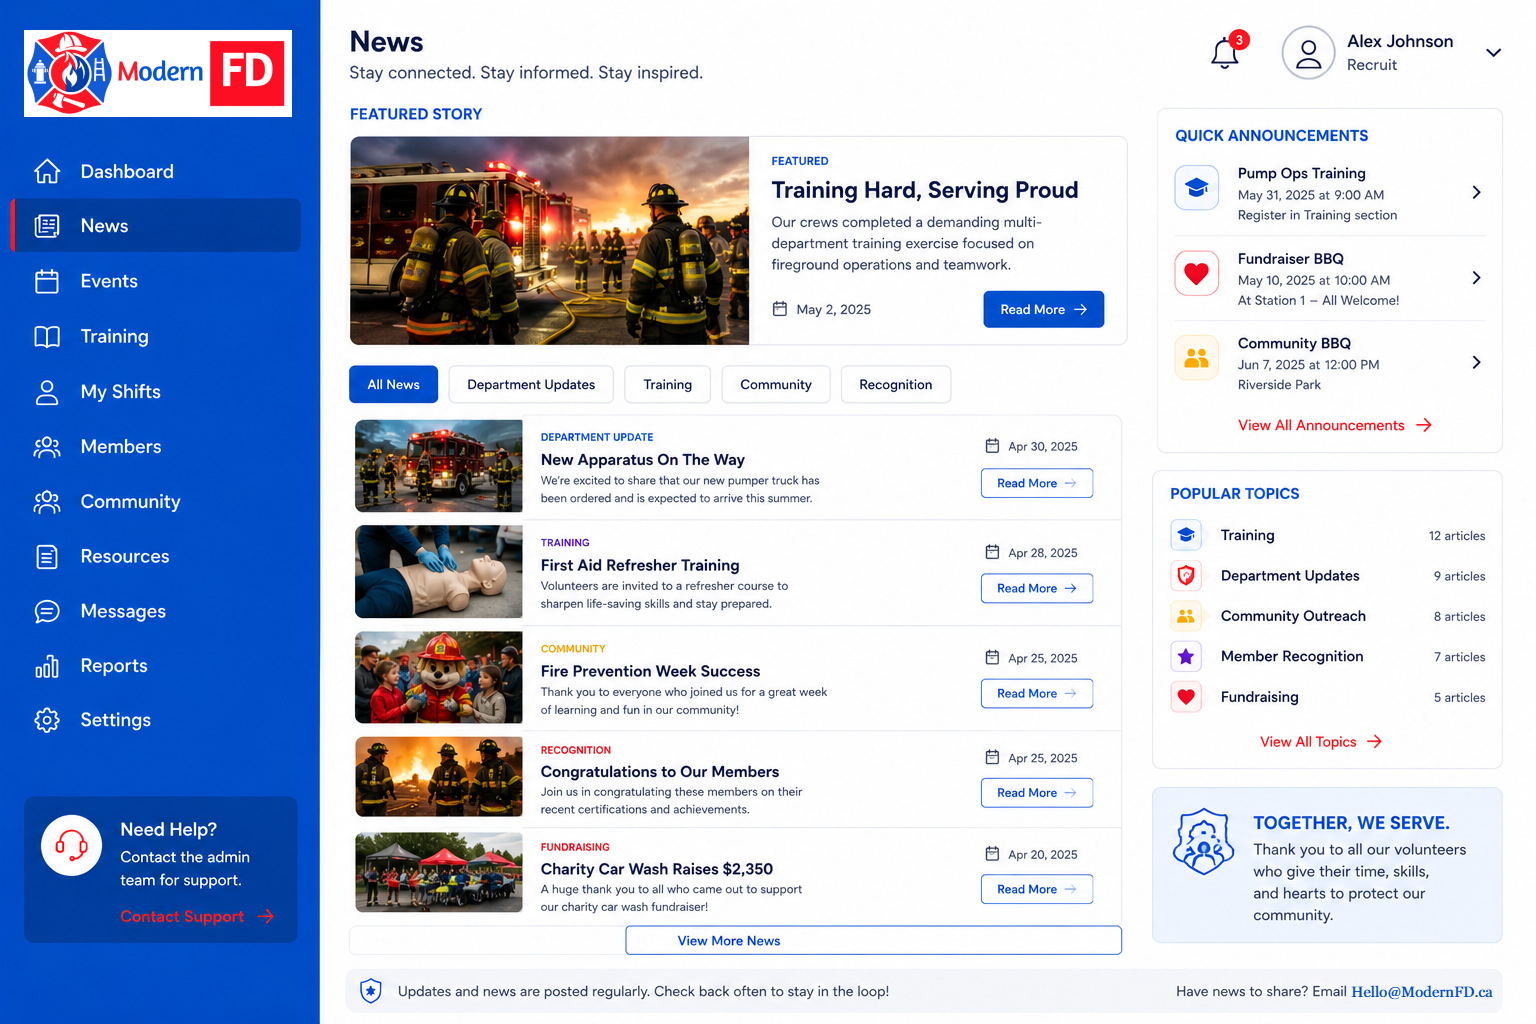Open the First Aid CPR mannequin thumbnail
The height and width of the screenshot is (1024, 1536).
pyautogui.click(x=439, y=572)
